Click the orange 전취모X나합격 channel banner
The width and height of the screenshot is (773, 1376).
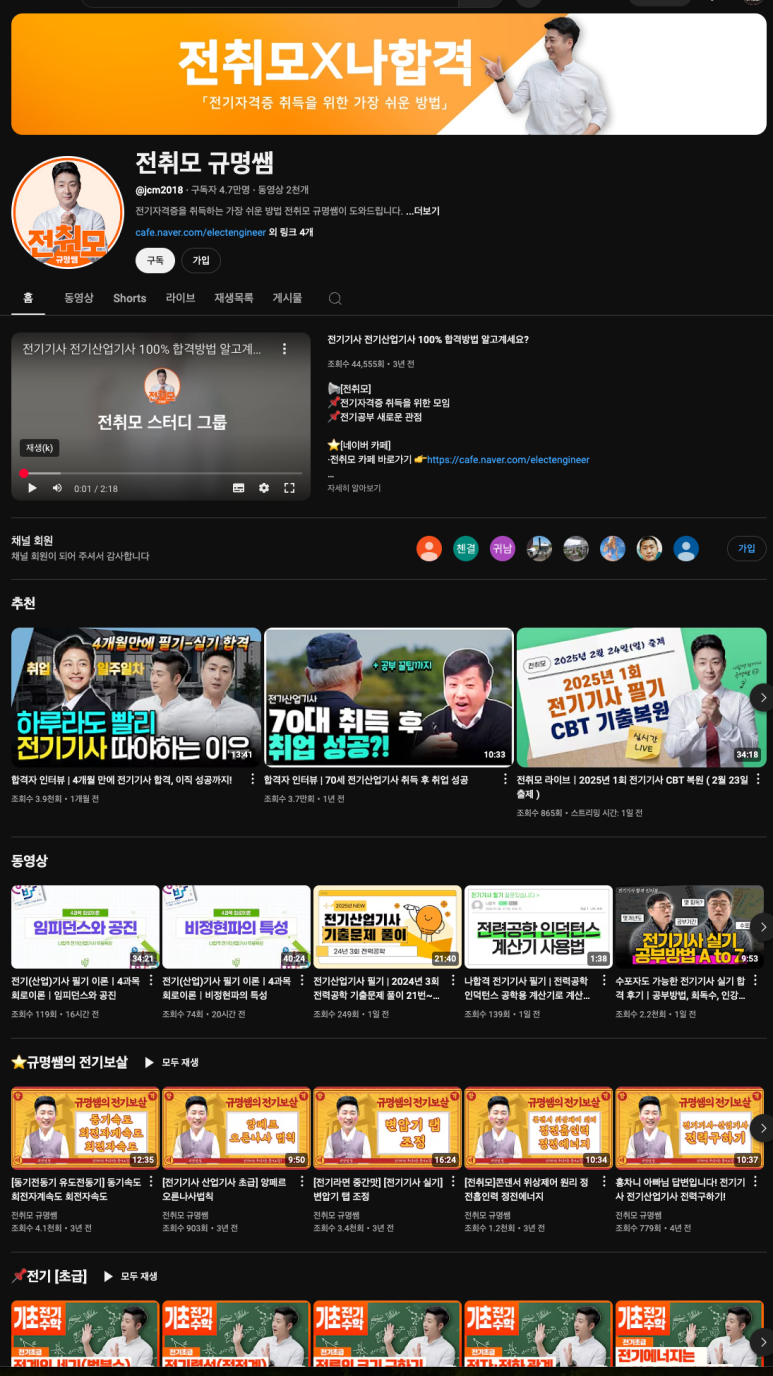point(389,73)
